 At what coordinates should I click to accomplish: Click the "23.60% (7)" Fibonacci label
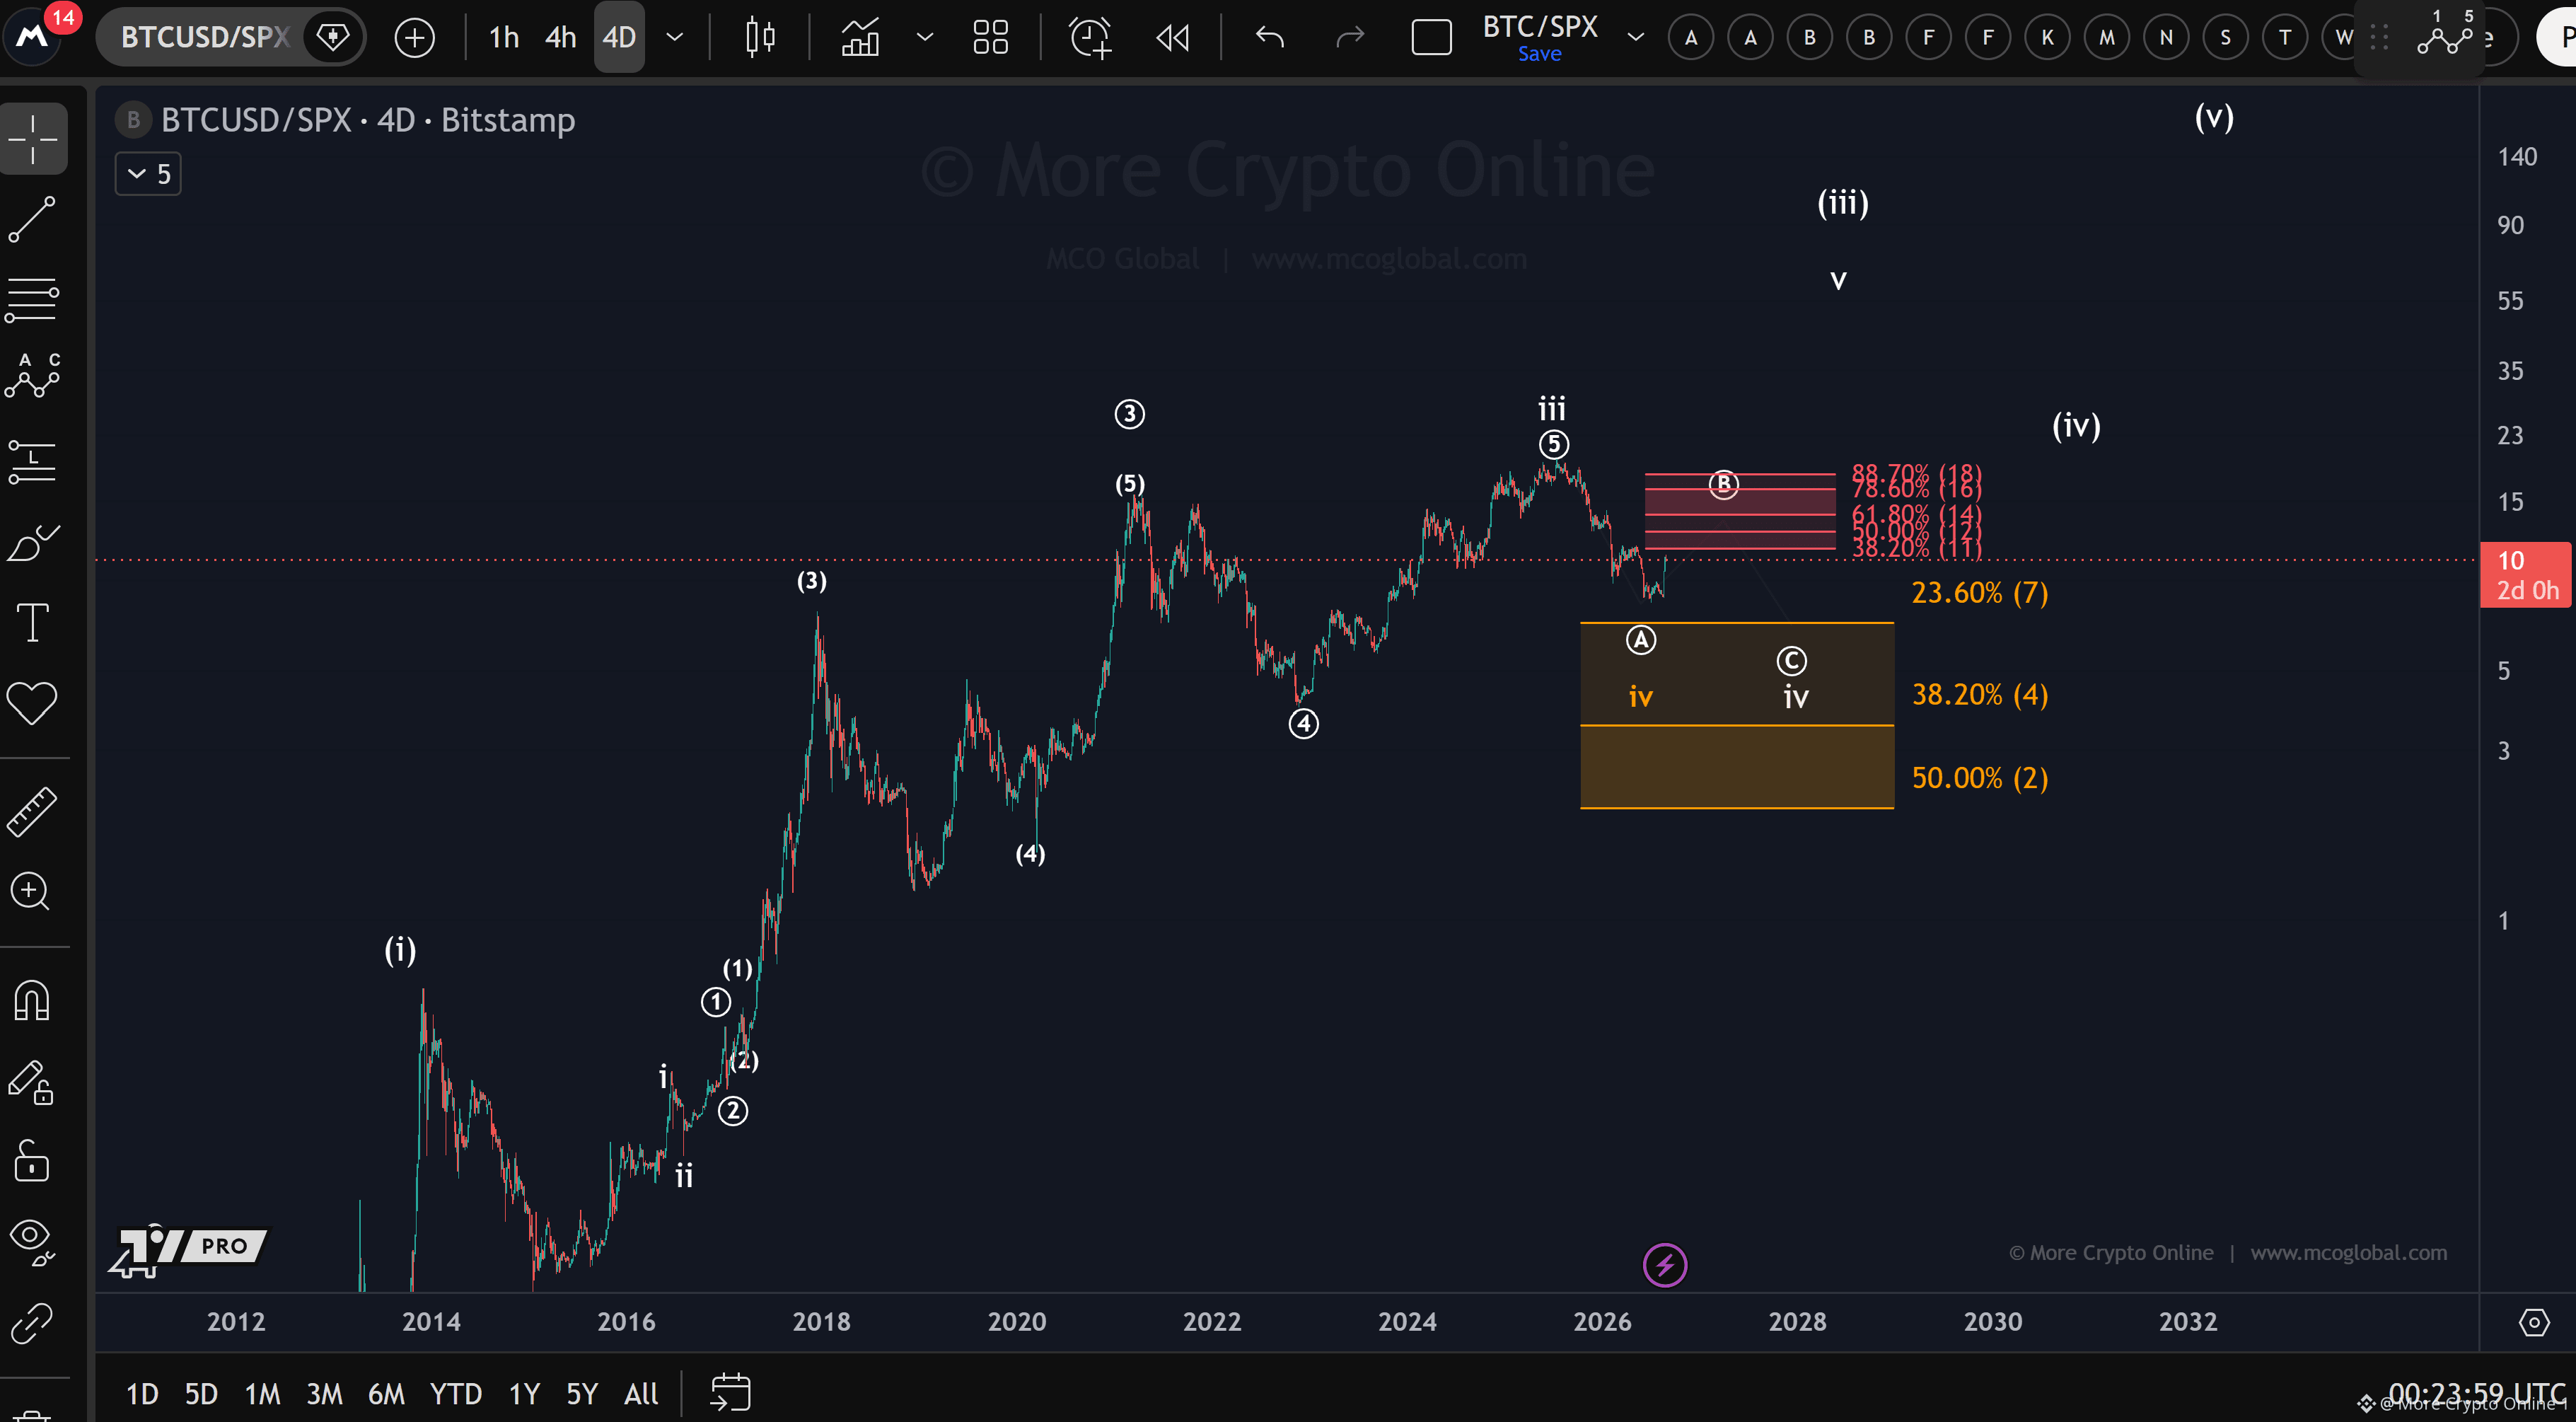[x=1979, y=593]
